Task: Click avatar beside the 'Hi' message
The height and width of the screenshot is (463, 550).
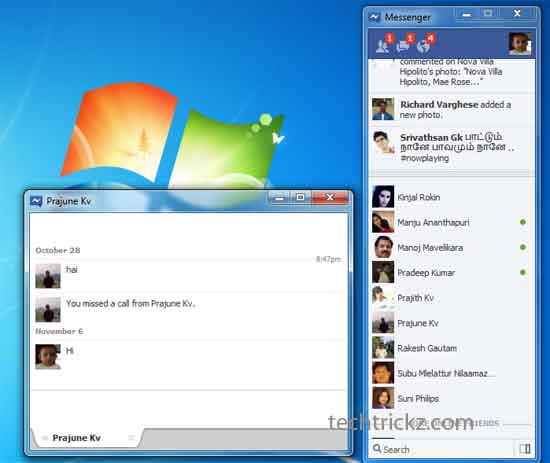Action: (x=48, y=356)
